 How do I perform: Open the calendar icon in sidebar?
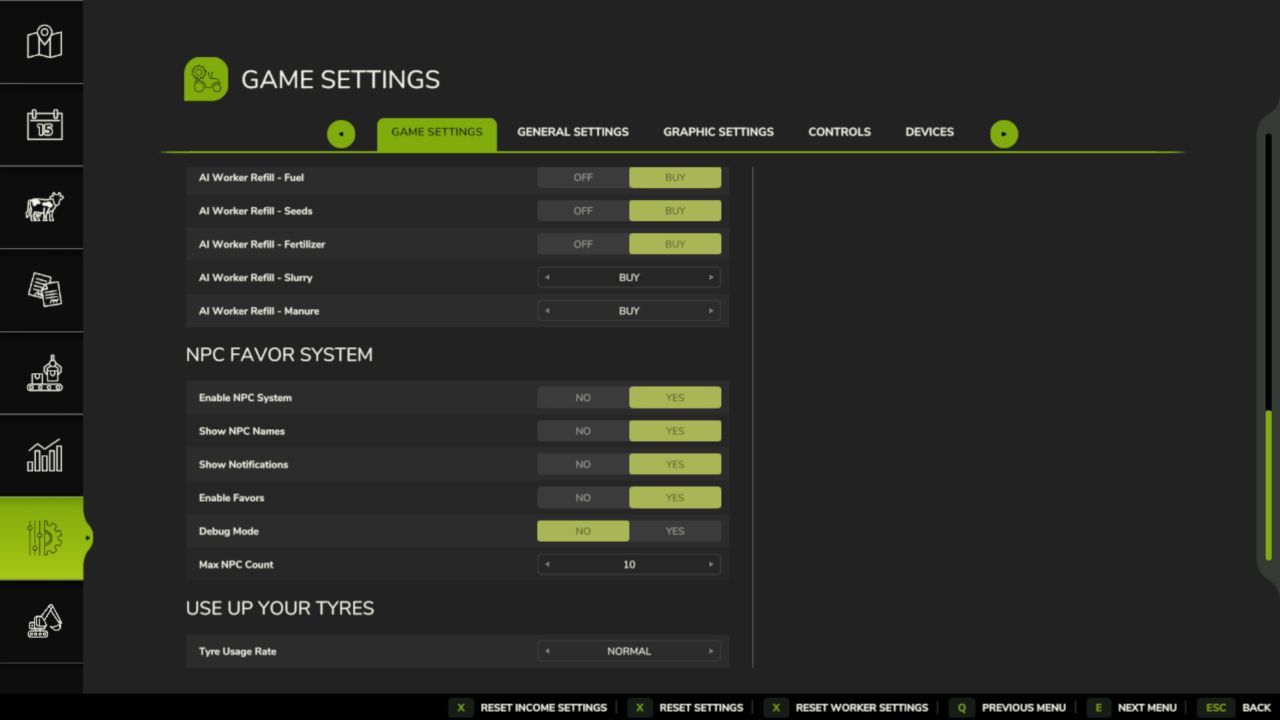(x=43, y=125)
